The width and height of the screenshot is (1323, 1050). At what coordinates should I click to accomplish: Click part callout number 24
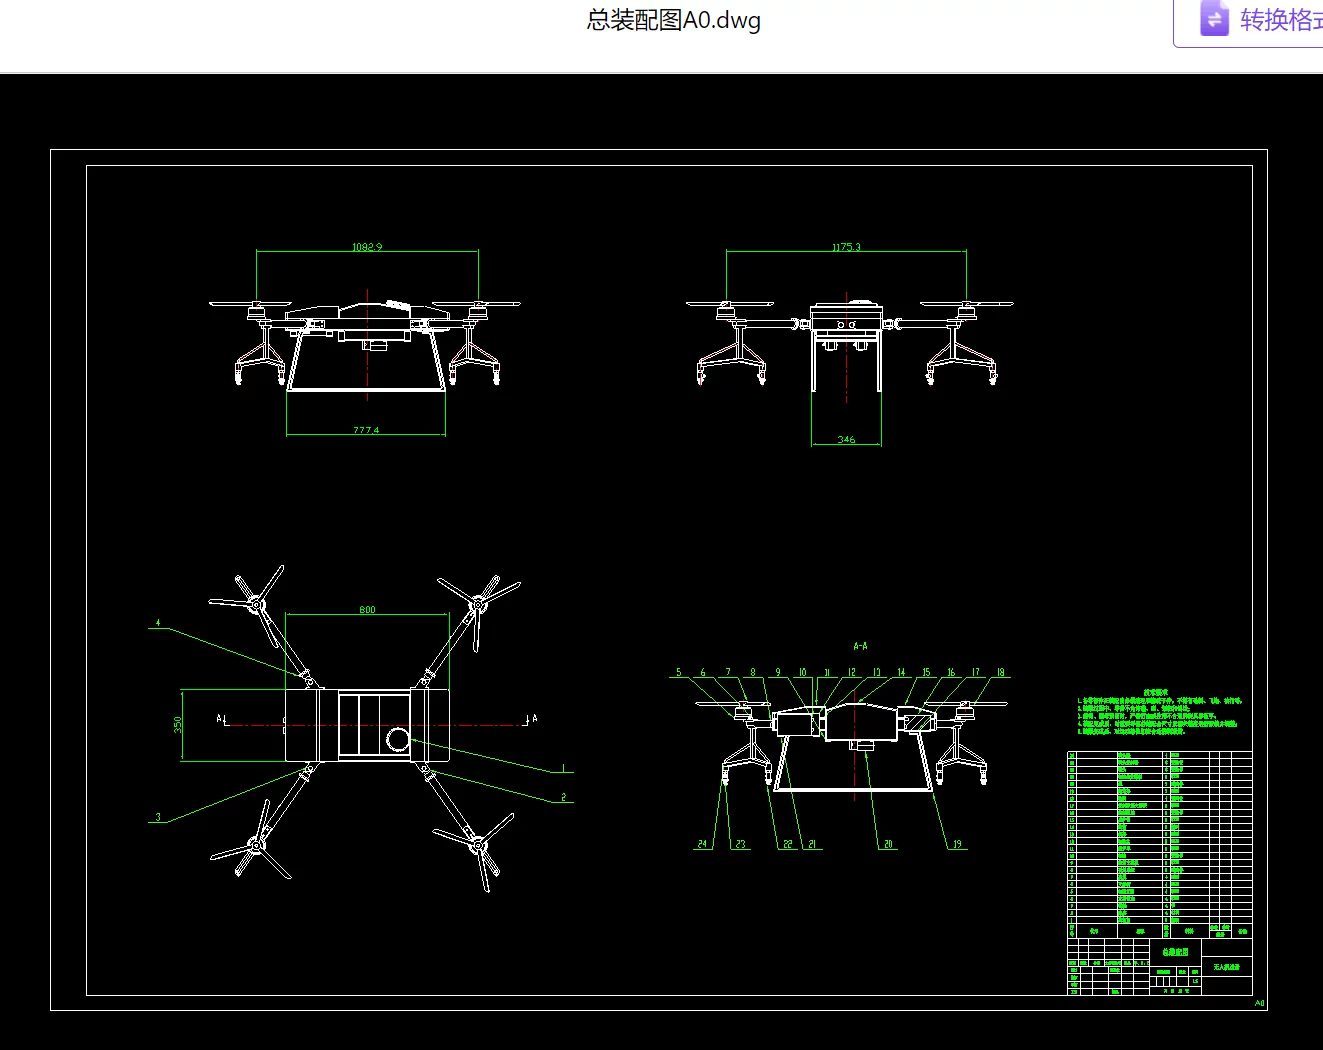[702, 844]
